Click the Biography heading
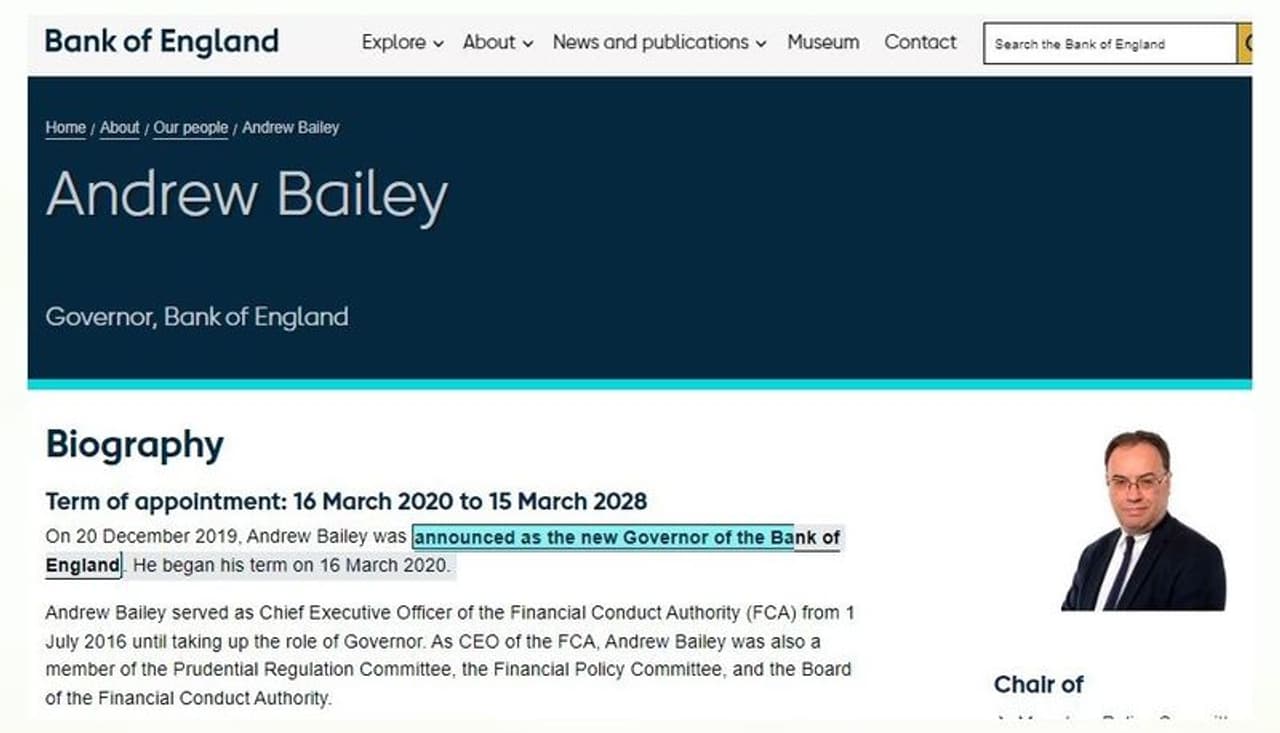 tap(135, 445)
